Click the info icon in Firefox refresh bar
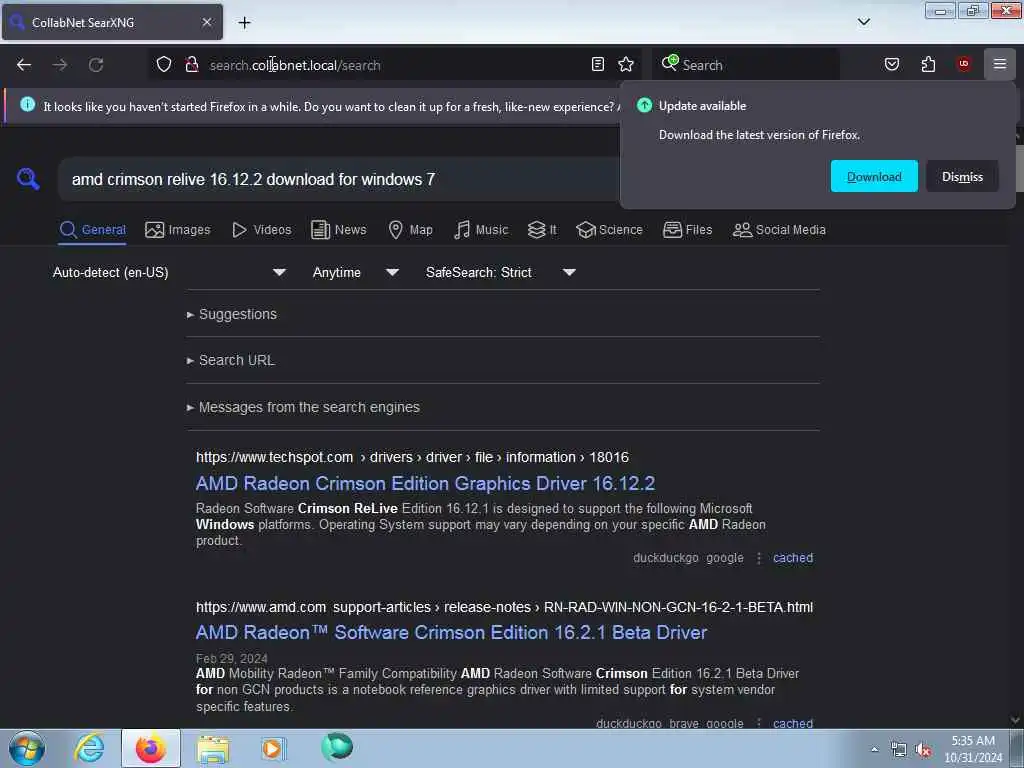The height and width of the screenshot is (768, 1024). (27, 104)
